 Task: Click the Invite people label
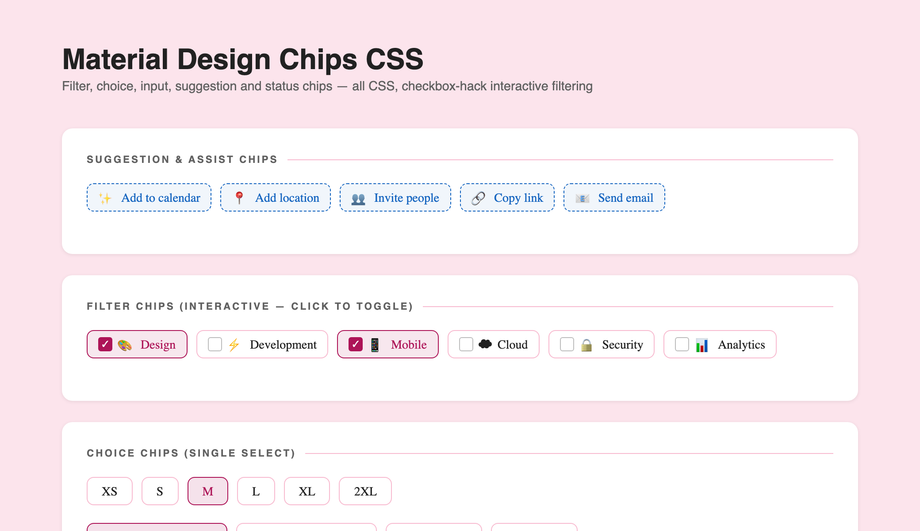click(407, 198)
